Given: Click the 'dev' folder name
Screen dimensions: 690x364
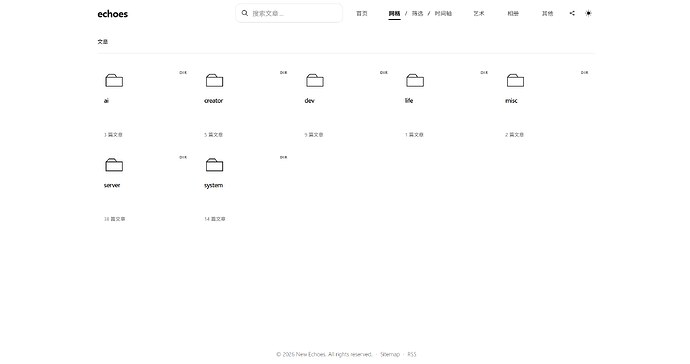Looking at the screenshot, I should coord(309,101).
